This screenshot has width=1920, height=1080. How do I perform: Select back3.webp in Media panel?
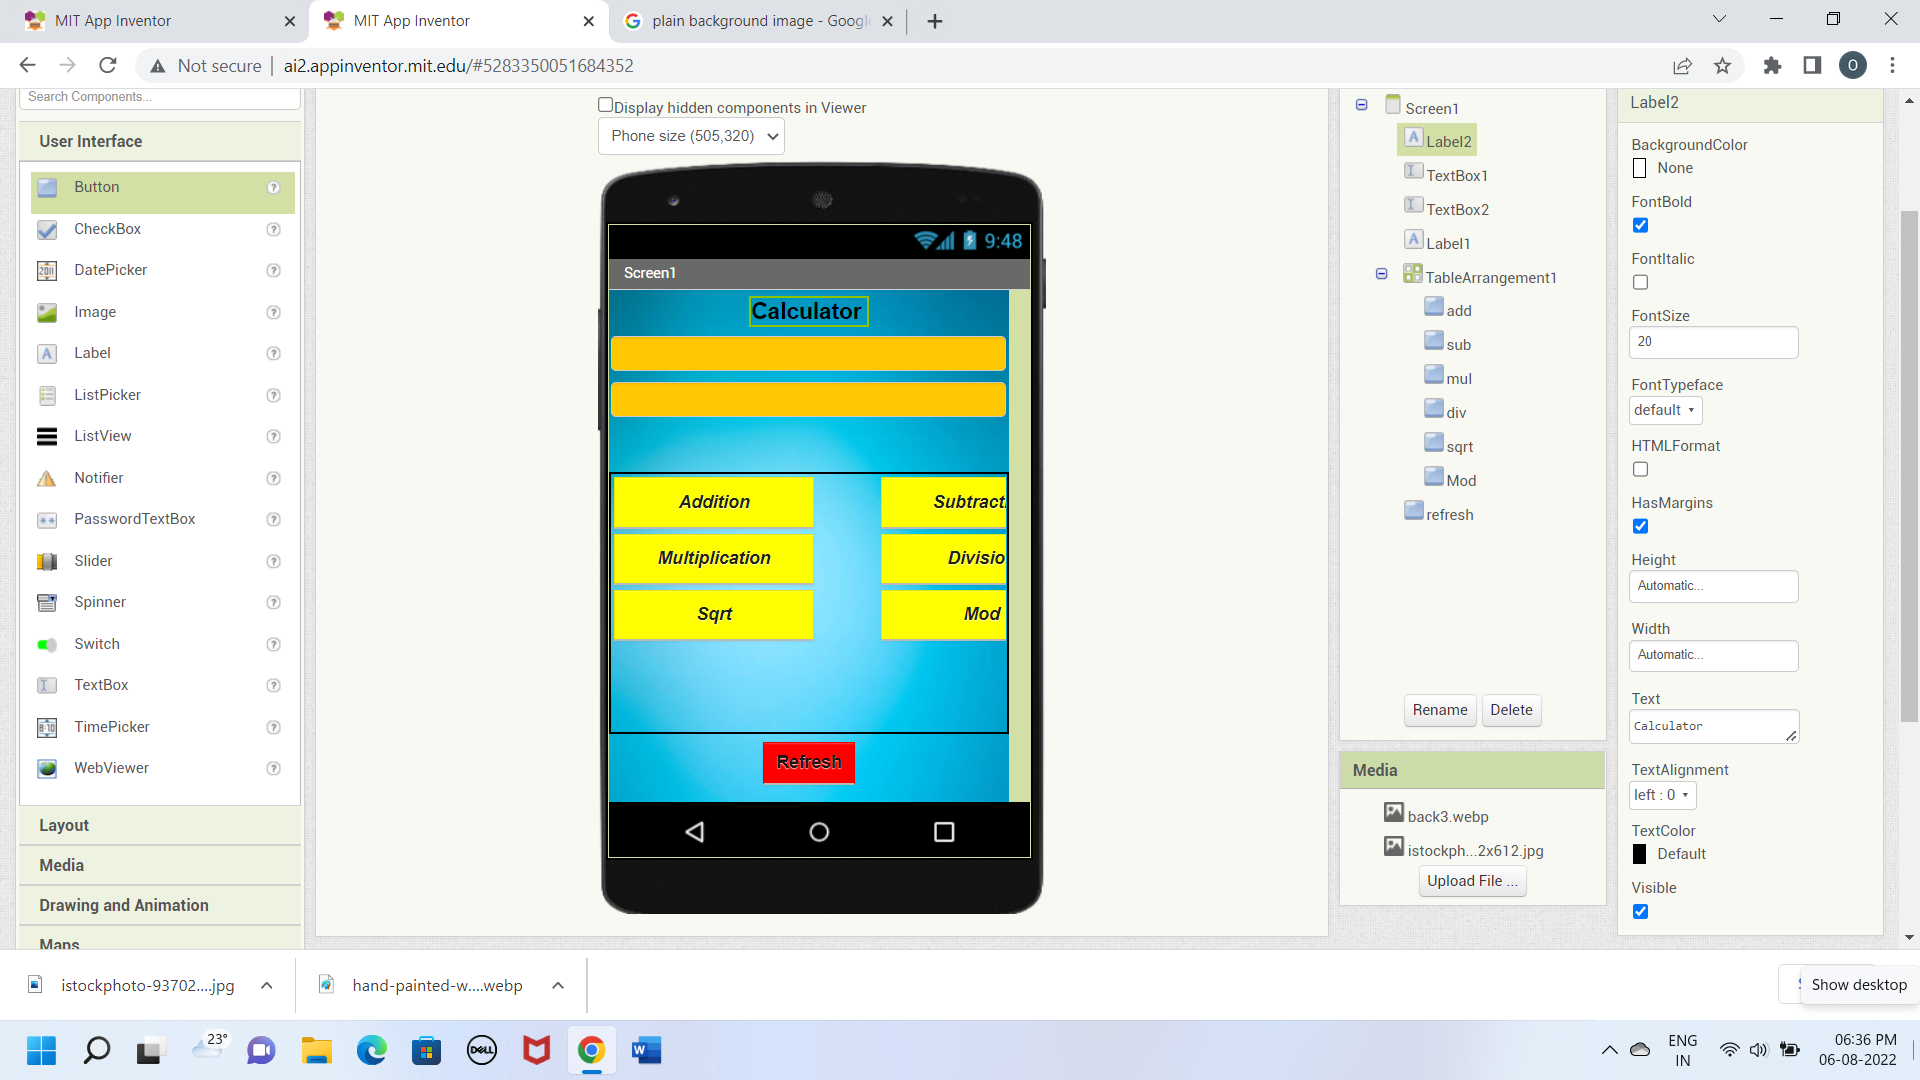click(x=1447, y=816)
